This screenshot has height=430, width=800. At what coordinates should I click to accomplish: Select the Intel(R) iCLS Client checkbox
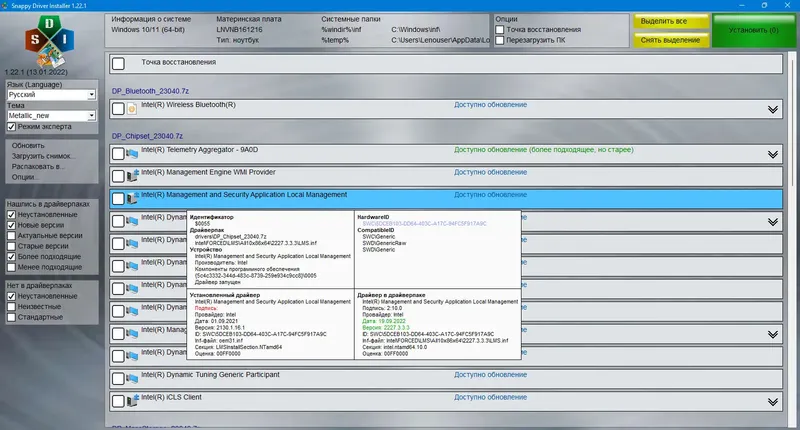tap(118, 401)
